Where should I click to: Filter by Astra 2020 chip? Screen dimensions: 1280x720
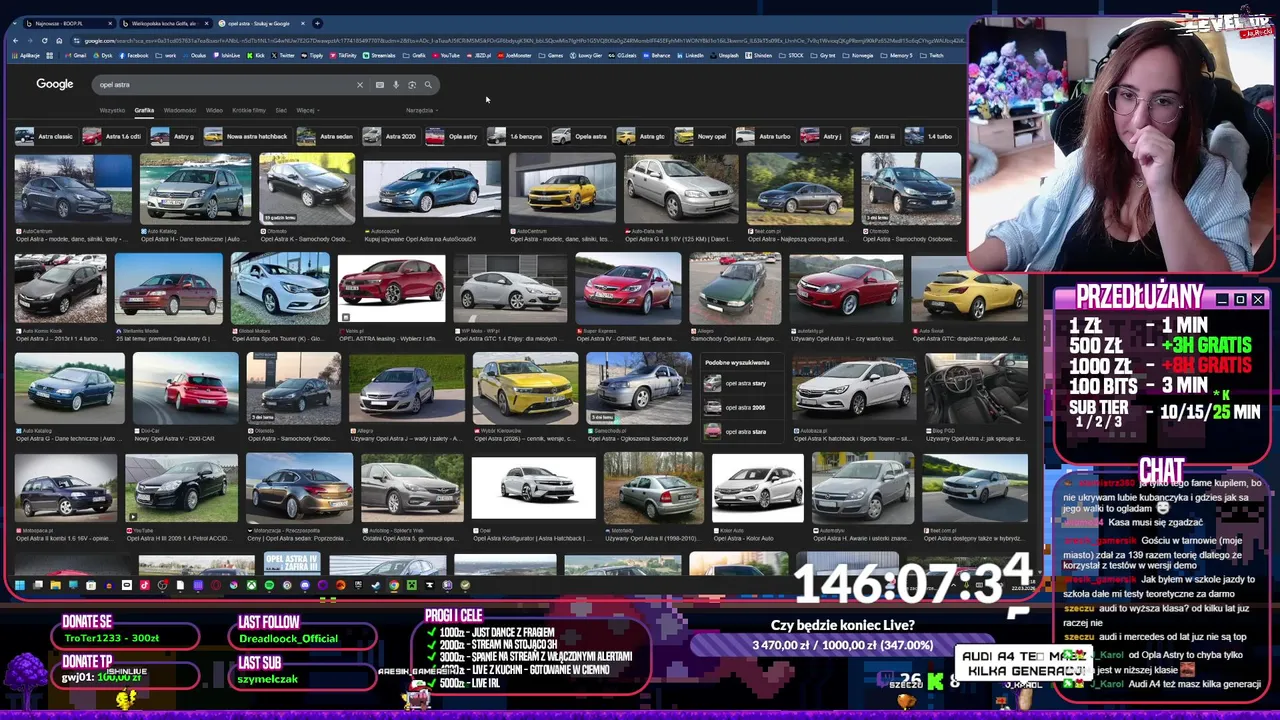pyautogui.click(x=391, y=136)
